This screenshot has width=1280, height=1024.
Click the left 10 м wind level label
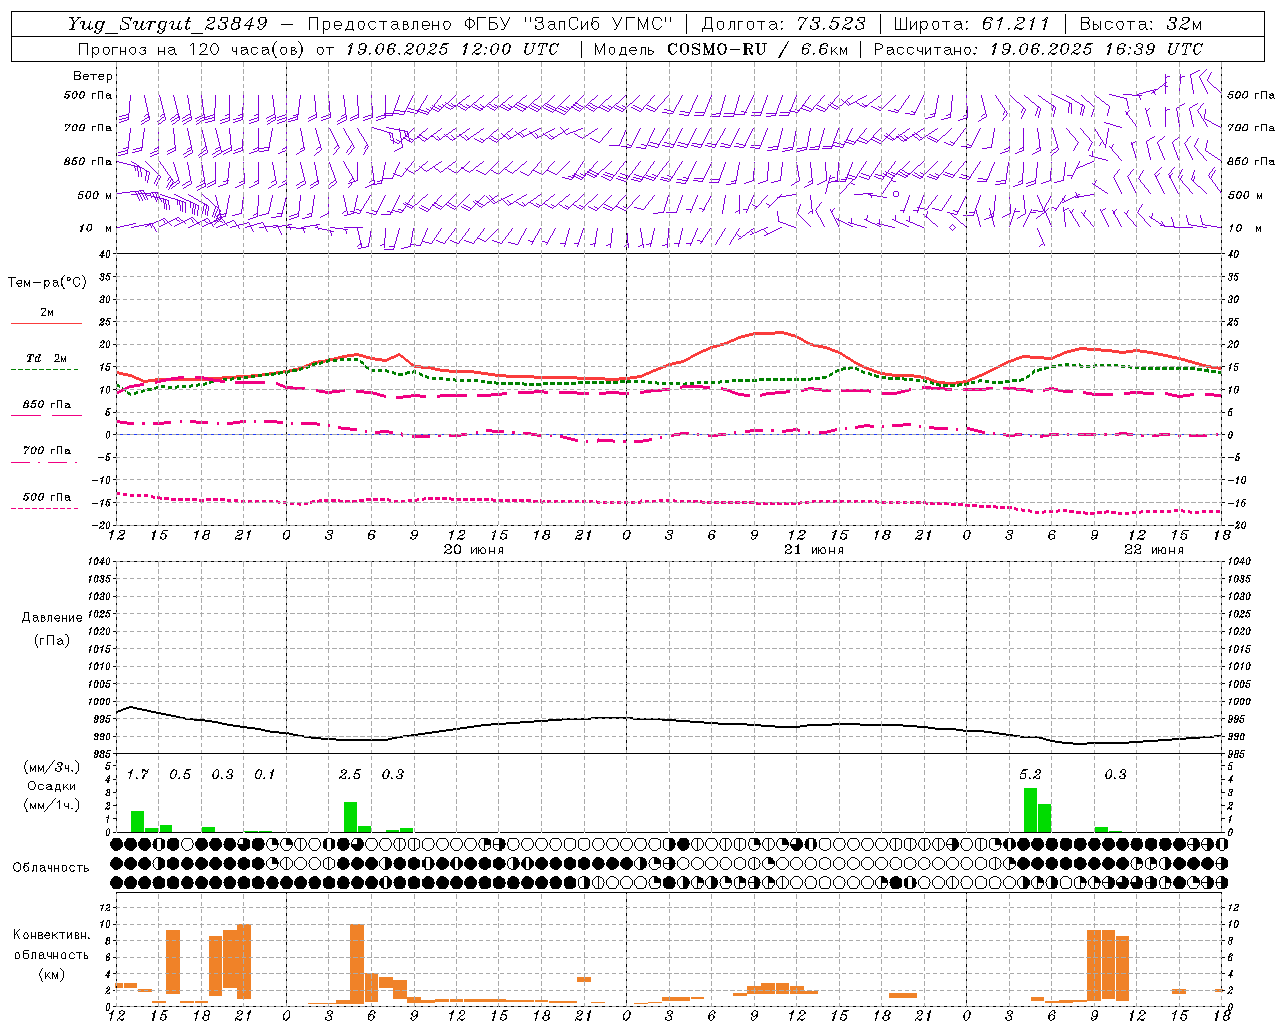96,228
